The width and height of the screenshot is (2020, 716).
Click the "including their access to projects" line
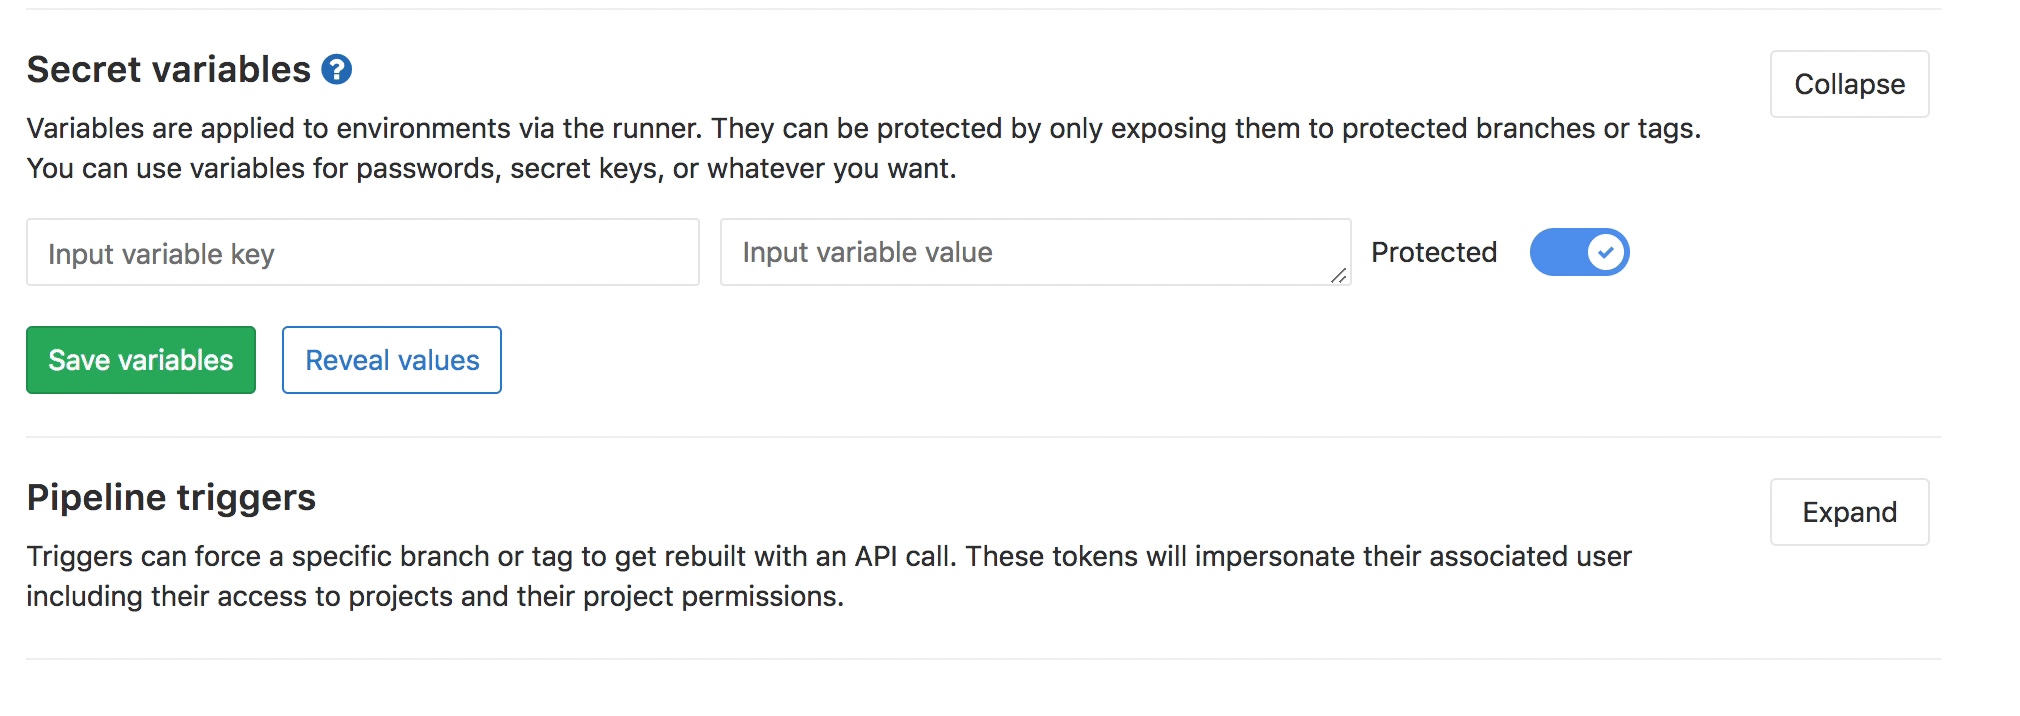[x=434, y=597]
